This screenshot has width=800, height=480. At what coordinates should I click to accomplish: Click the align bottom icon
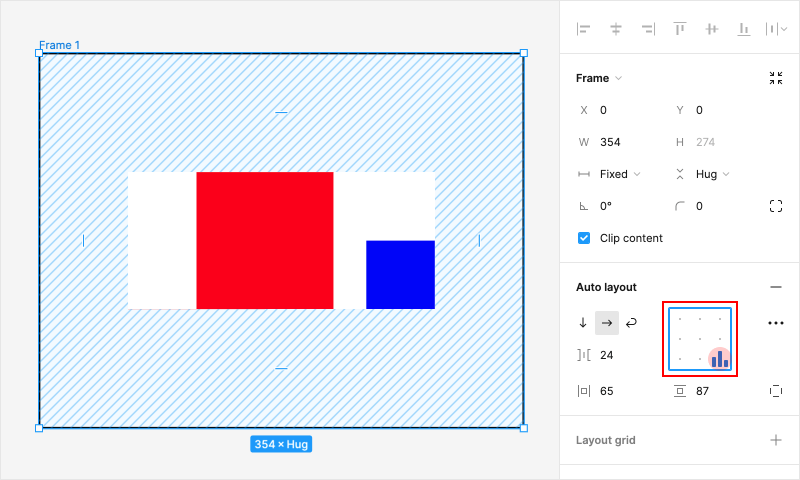tap(743, 29)
